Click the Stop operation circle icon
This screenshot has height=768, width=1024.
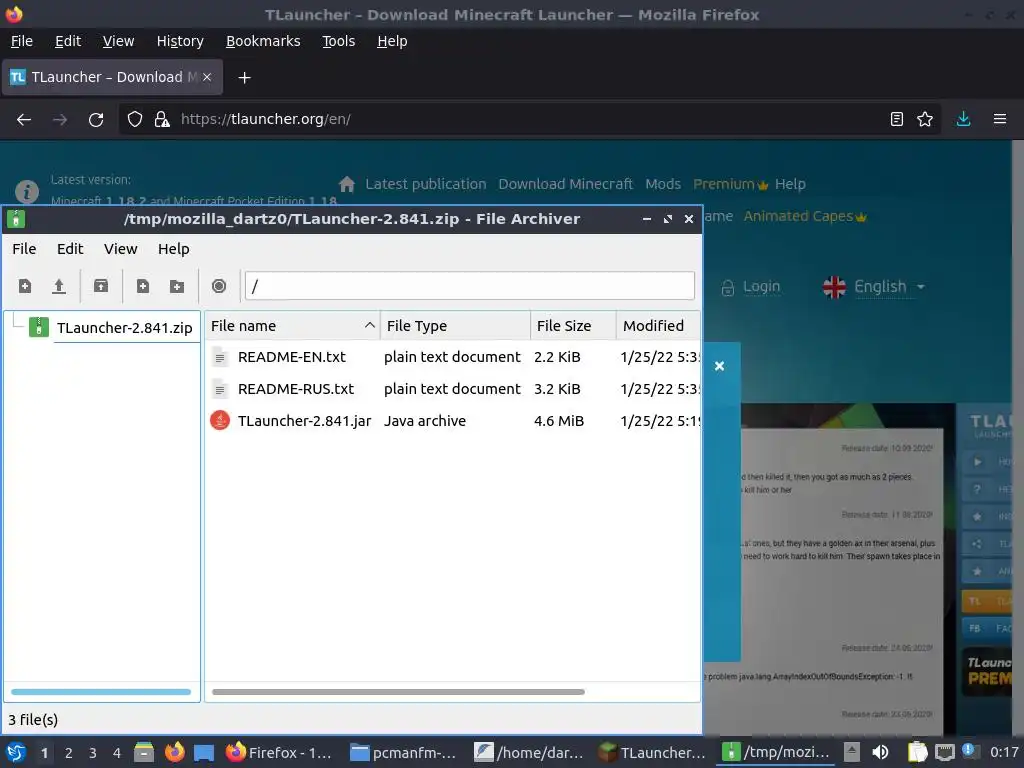pyautogui.click(x=219, y=286)
